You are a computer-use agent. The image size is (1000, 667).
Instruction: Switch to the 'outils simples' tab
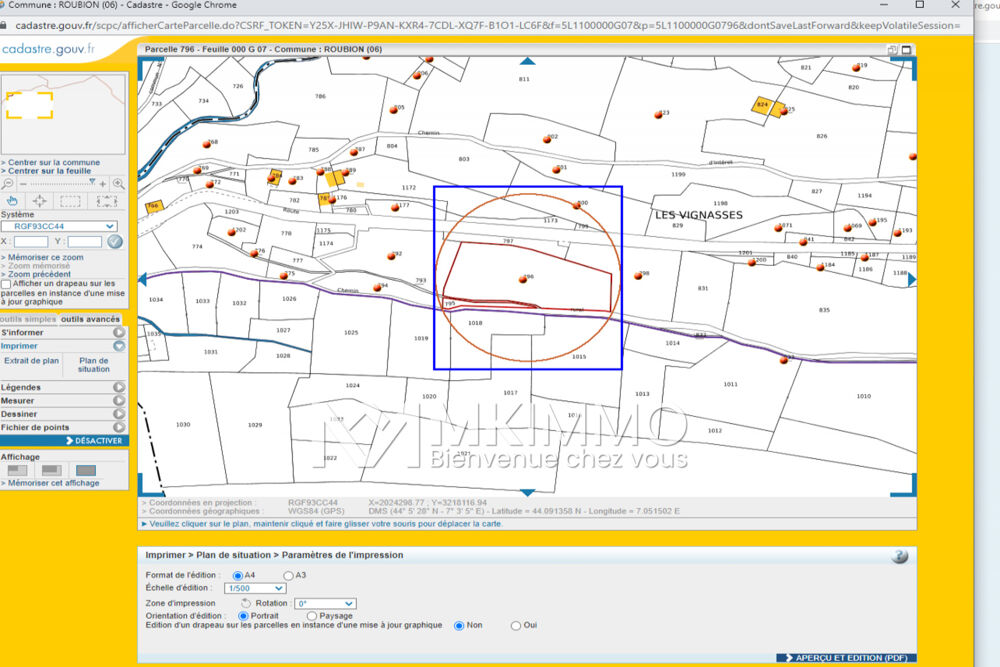(28, 318)
